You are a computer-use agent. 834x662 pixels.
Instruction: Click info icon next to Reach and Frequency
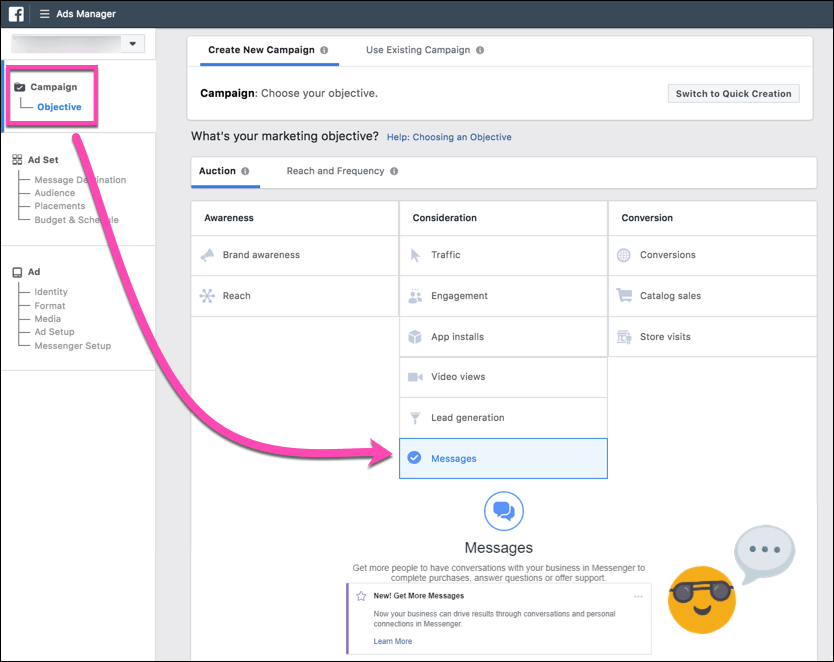pyautogui.click(x=394, y=171)
